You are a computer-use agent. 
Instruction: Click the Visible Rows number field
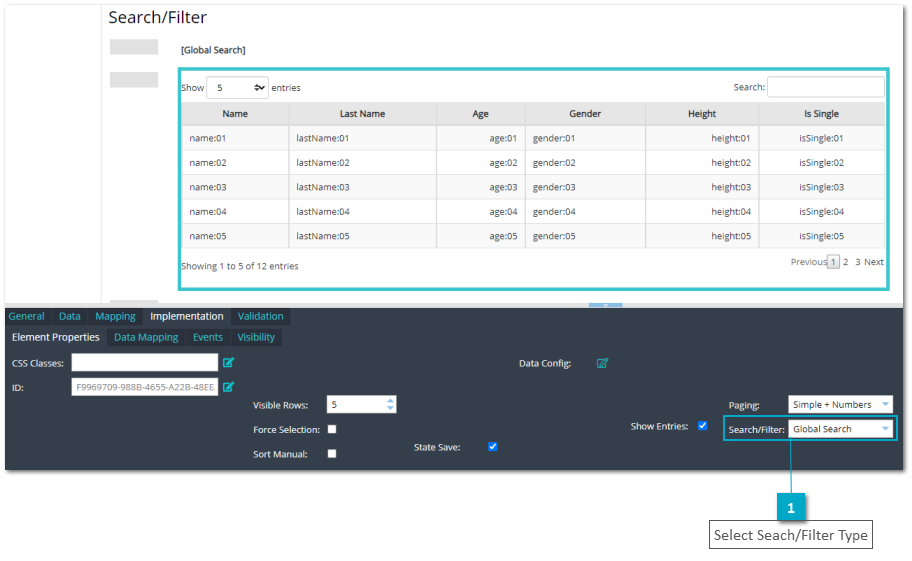pos(361,405)
